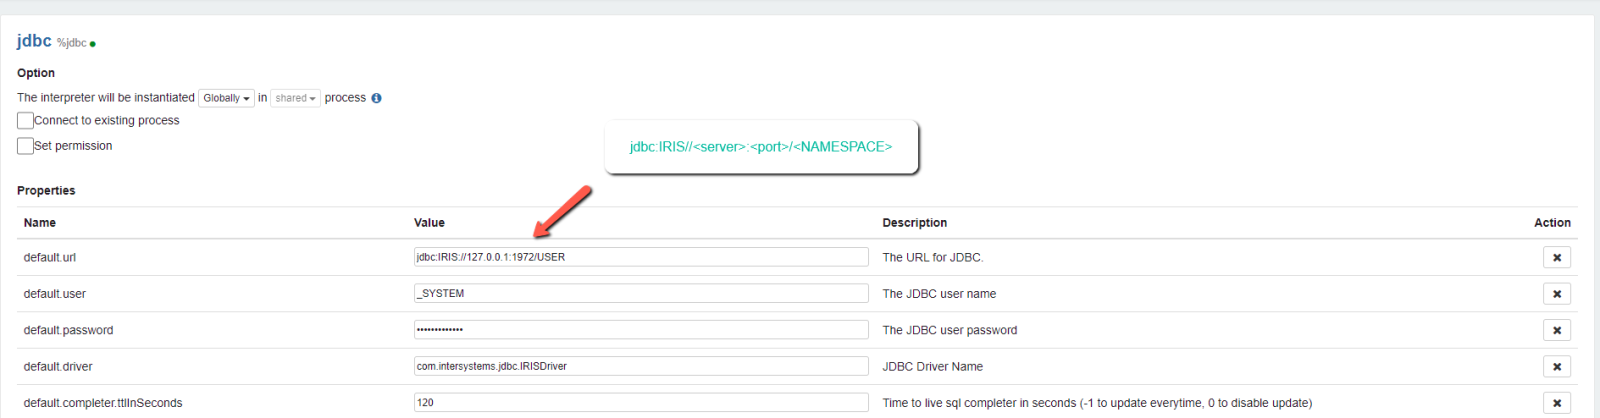Open the Globally instantiation dropdown
The image size is (1600, 418).
coord(226,98)
